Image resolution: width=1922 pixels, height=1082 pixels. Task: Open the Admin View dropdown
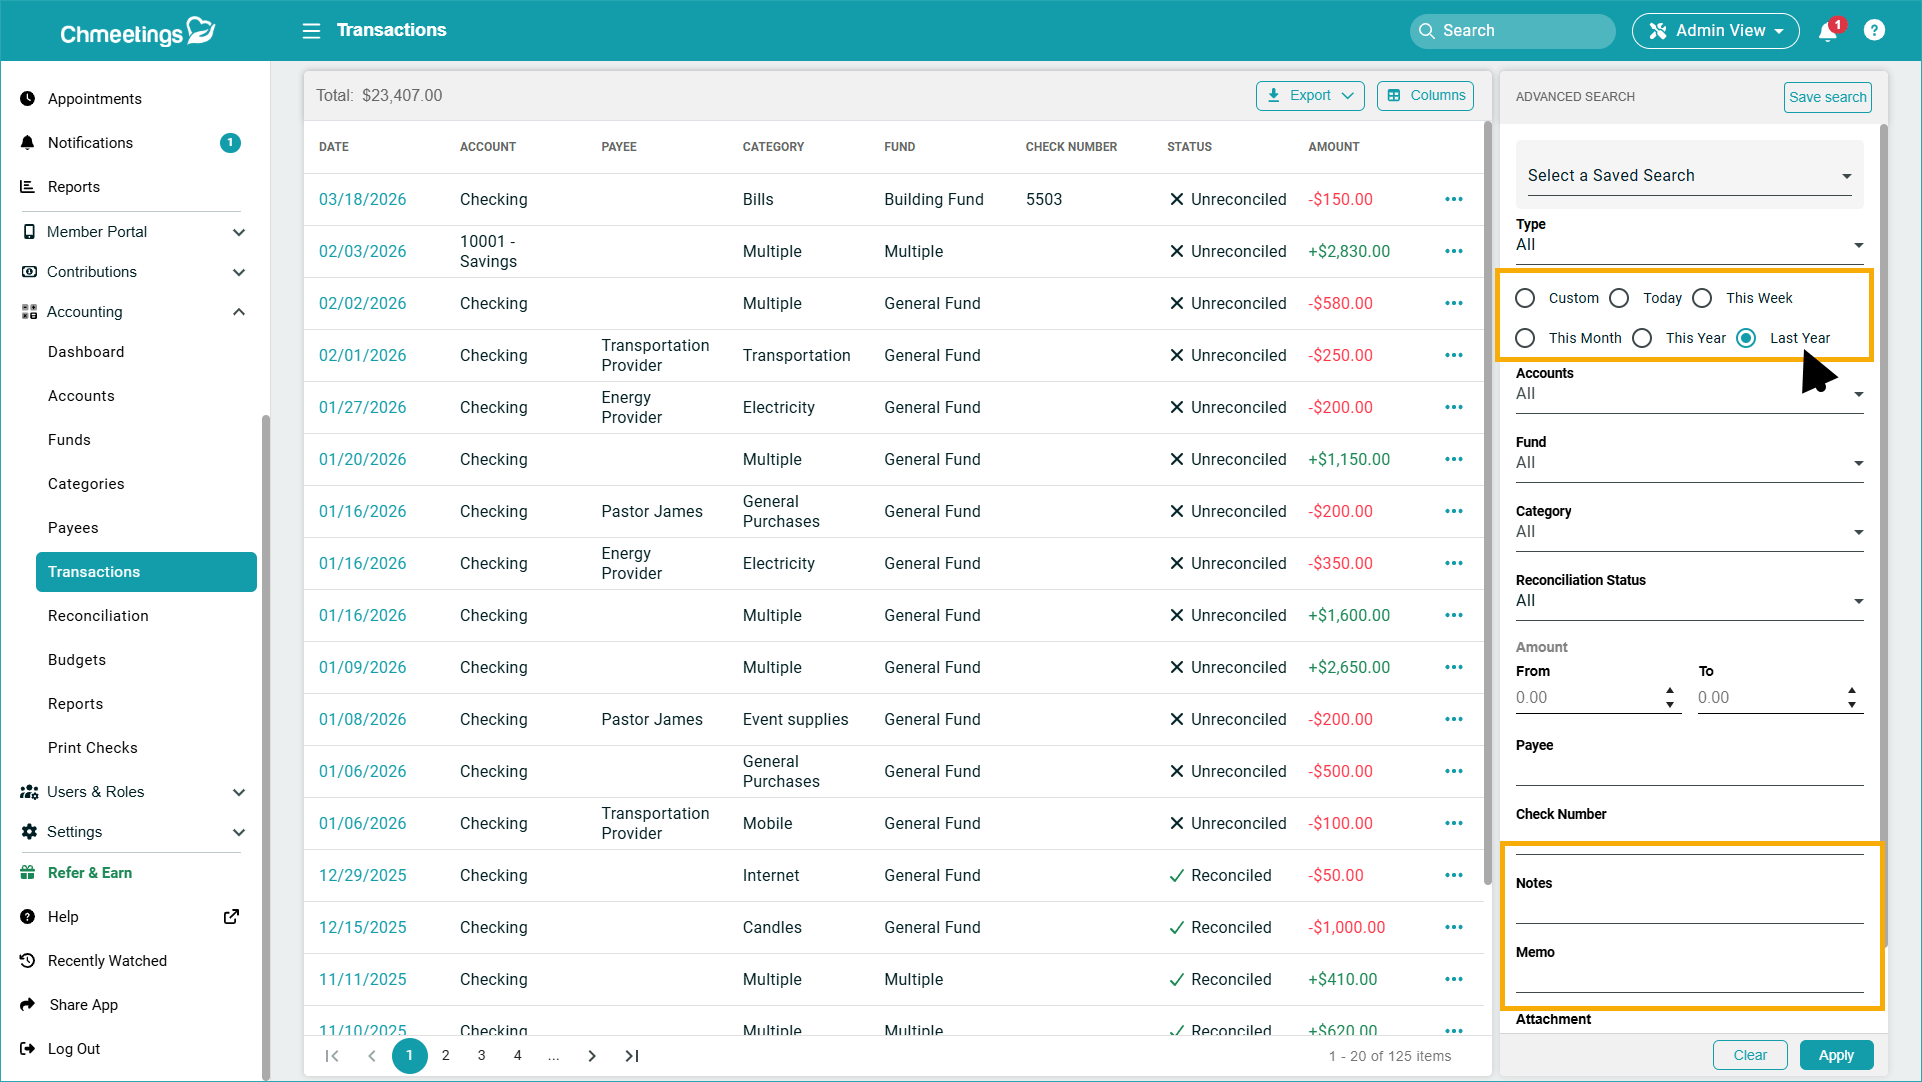point(1715,30)
